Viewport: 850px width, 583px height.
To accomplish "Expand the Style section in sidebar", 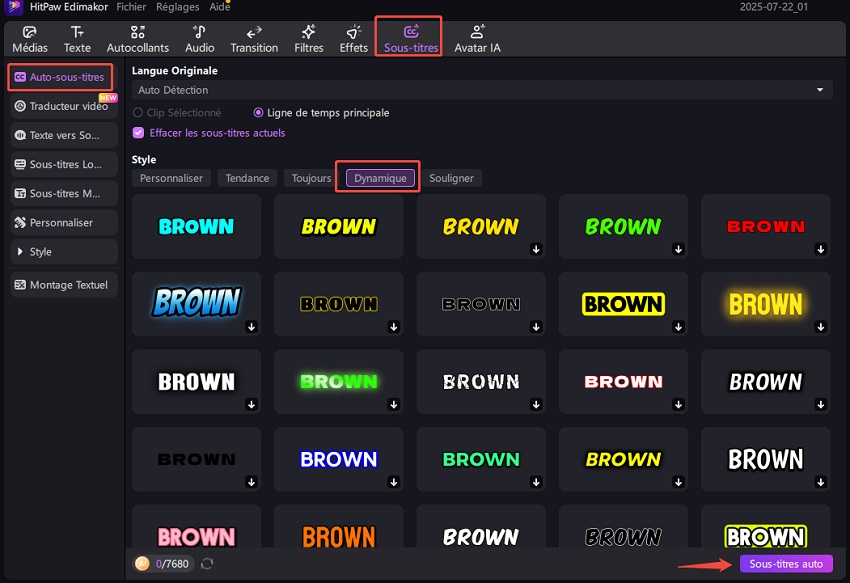I will click(x=63, y=252).
